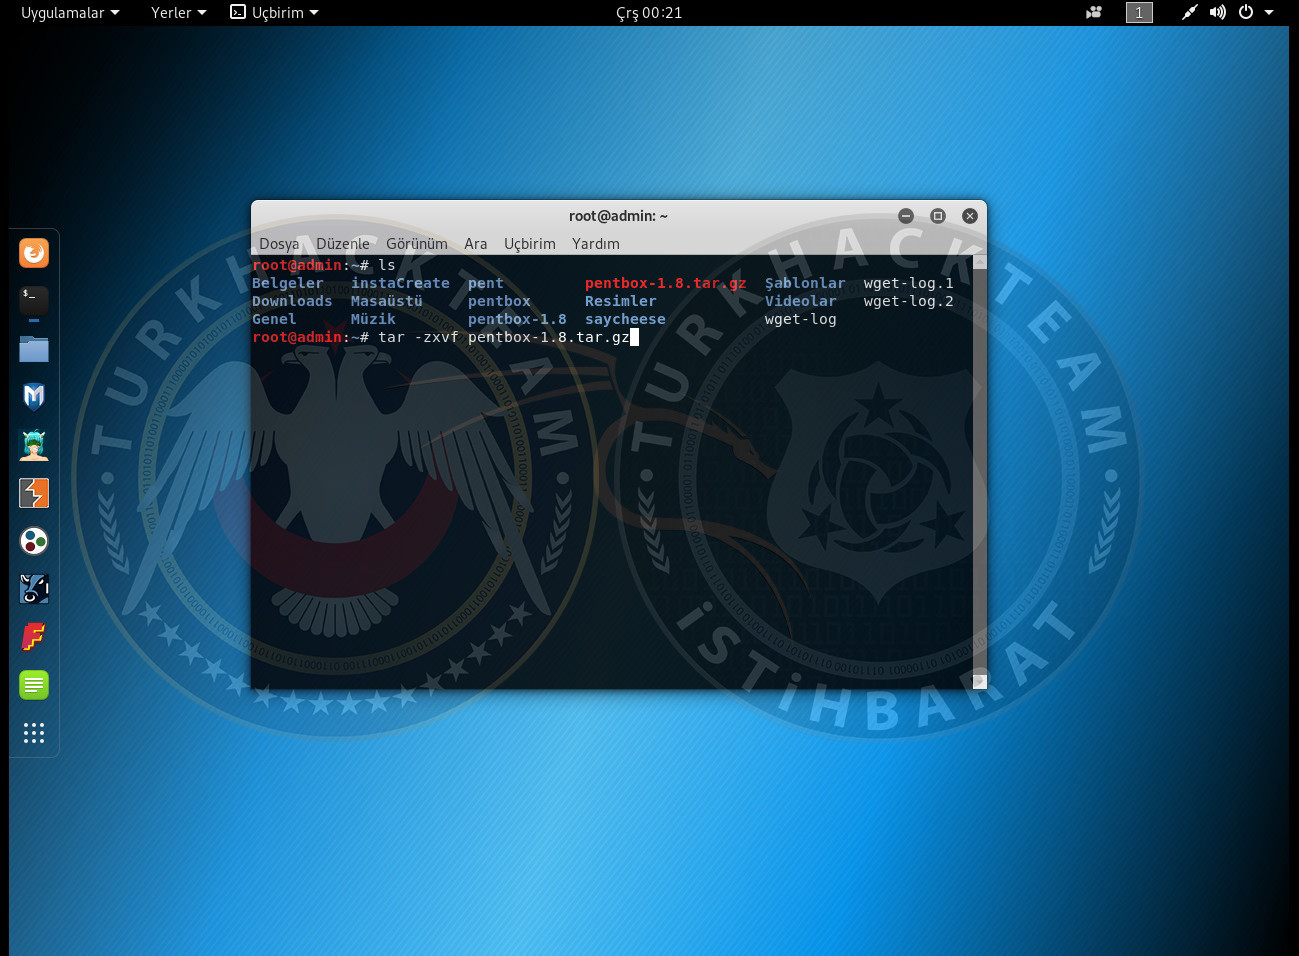Screen dimensions: 1299x956
Task: Open the volume speaker icon
Action: pyautogui.click(x=1217, y=13)
